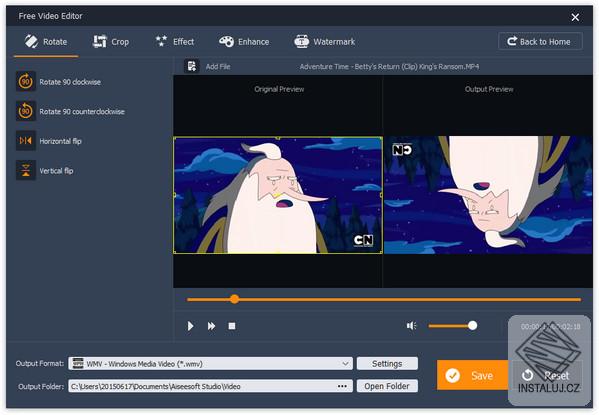Select the Rotate 90 counterclockwise label
599x415 pixels.
point(82,112)
